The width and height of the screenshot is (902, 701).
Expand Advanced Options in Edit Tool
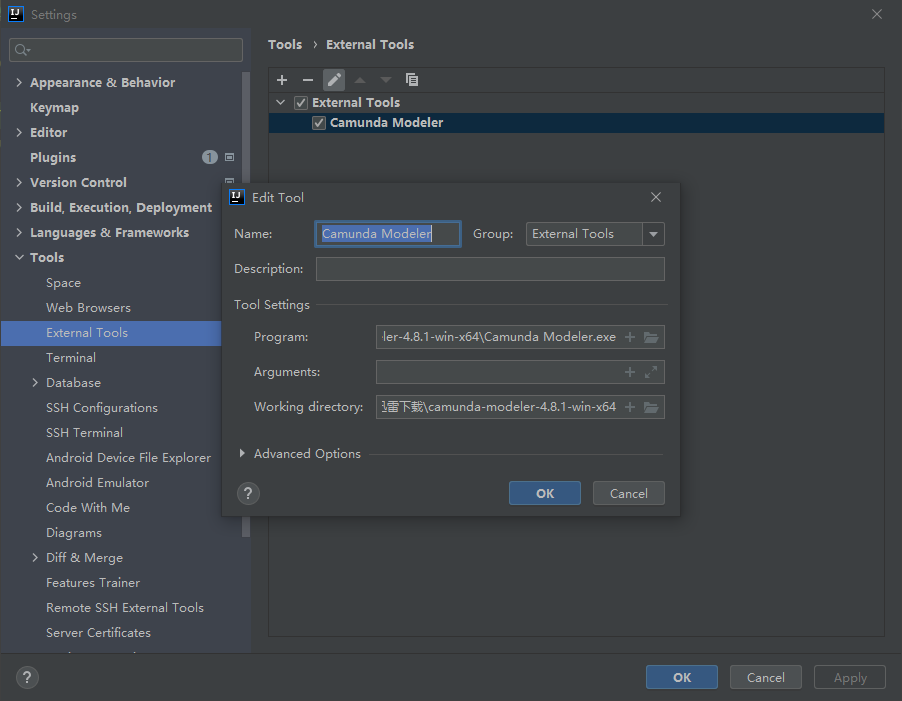[242, 454]
